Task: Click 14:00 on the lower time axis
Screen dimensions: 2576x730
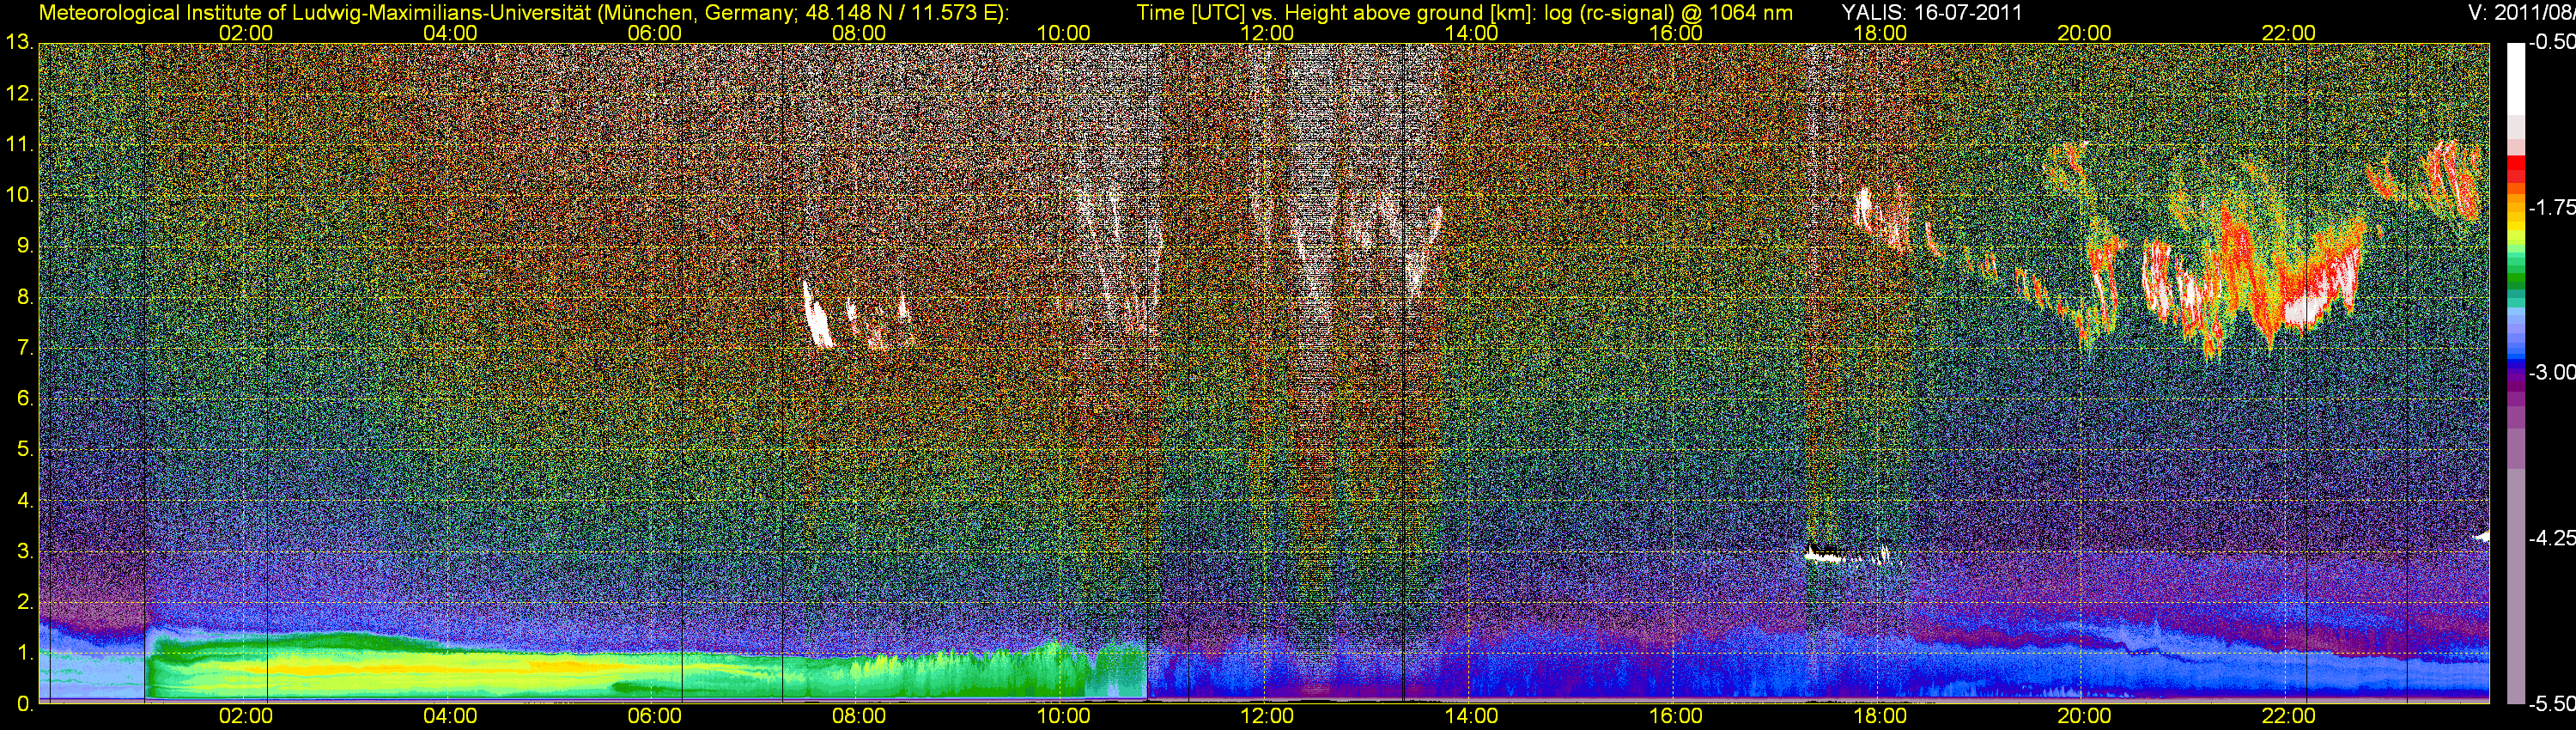Action: click(x=1472, y=716)
